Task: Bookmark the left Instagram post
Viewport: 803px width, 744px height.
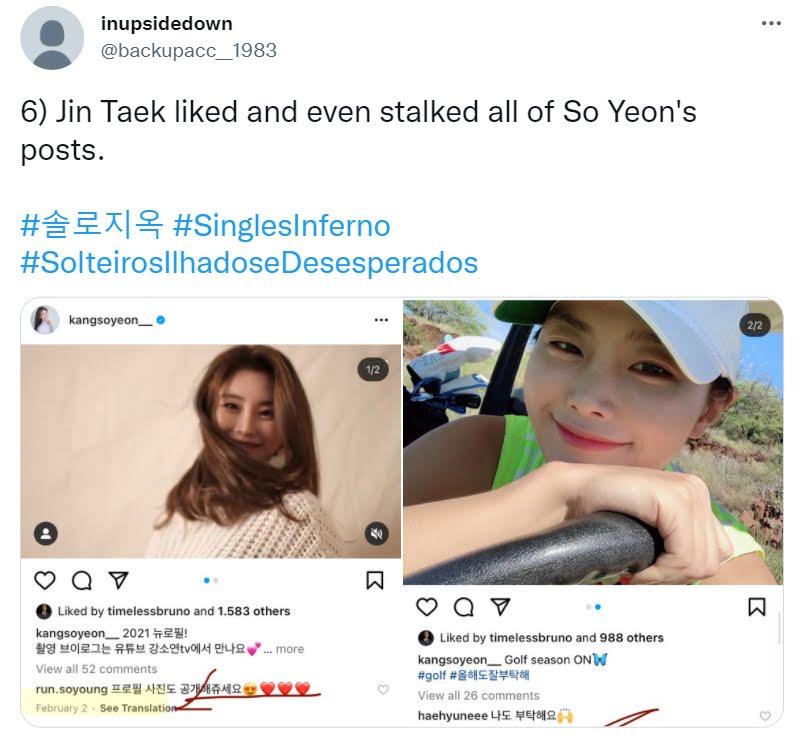Action: [x=375, y=580]
